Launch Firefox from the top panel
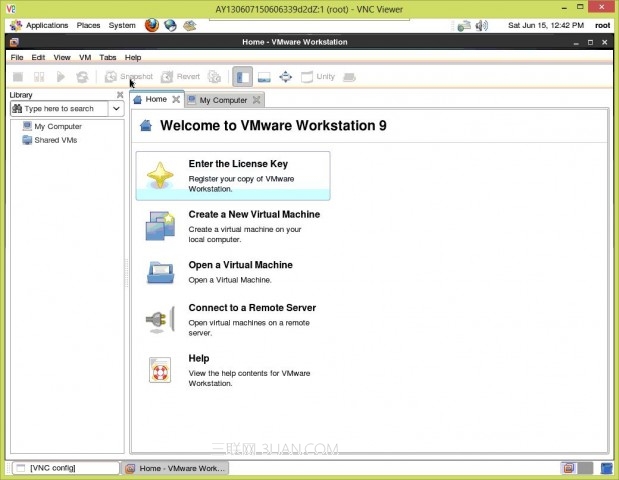 (x=151, y=25)
